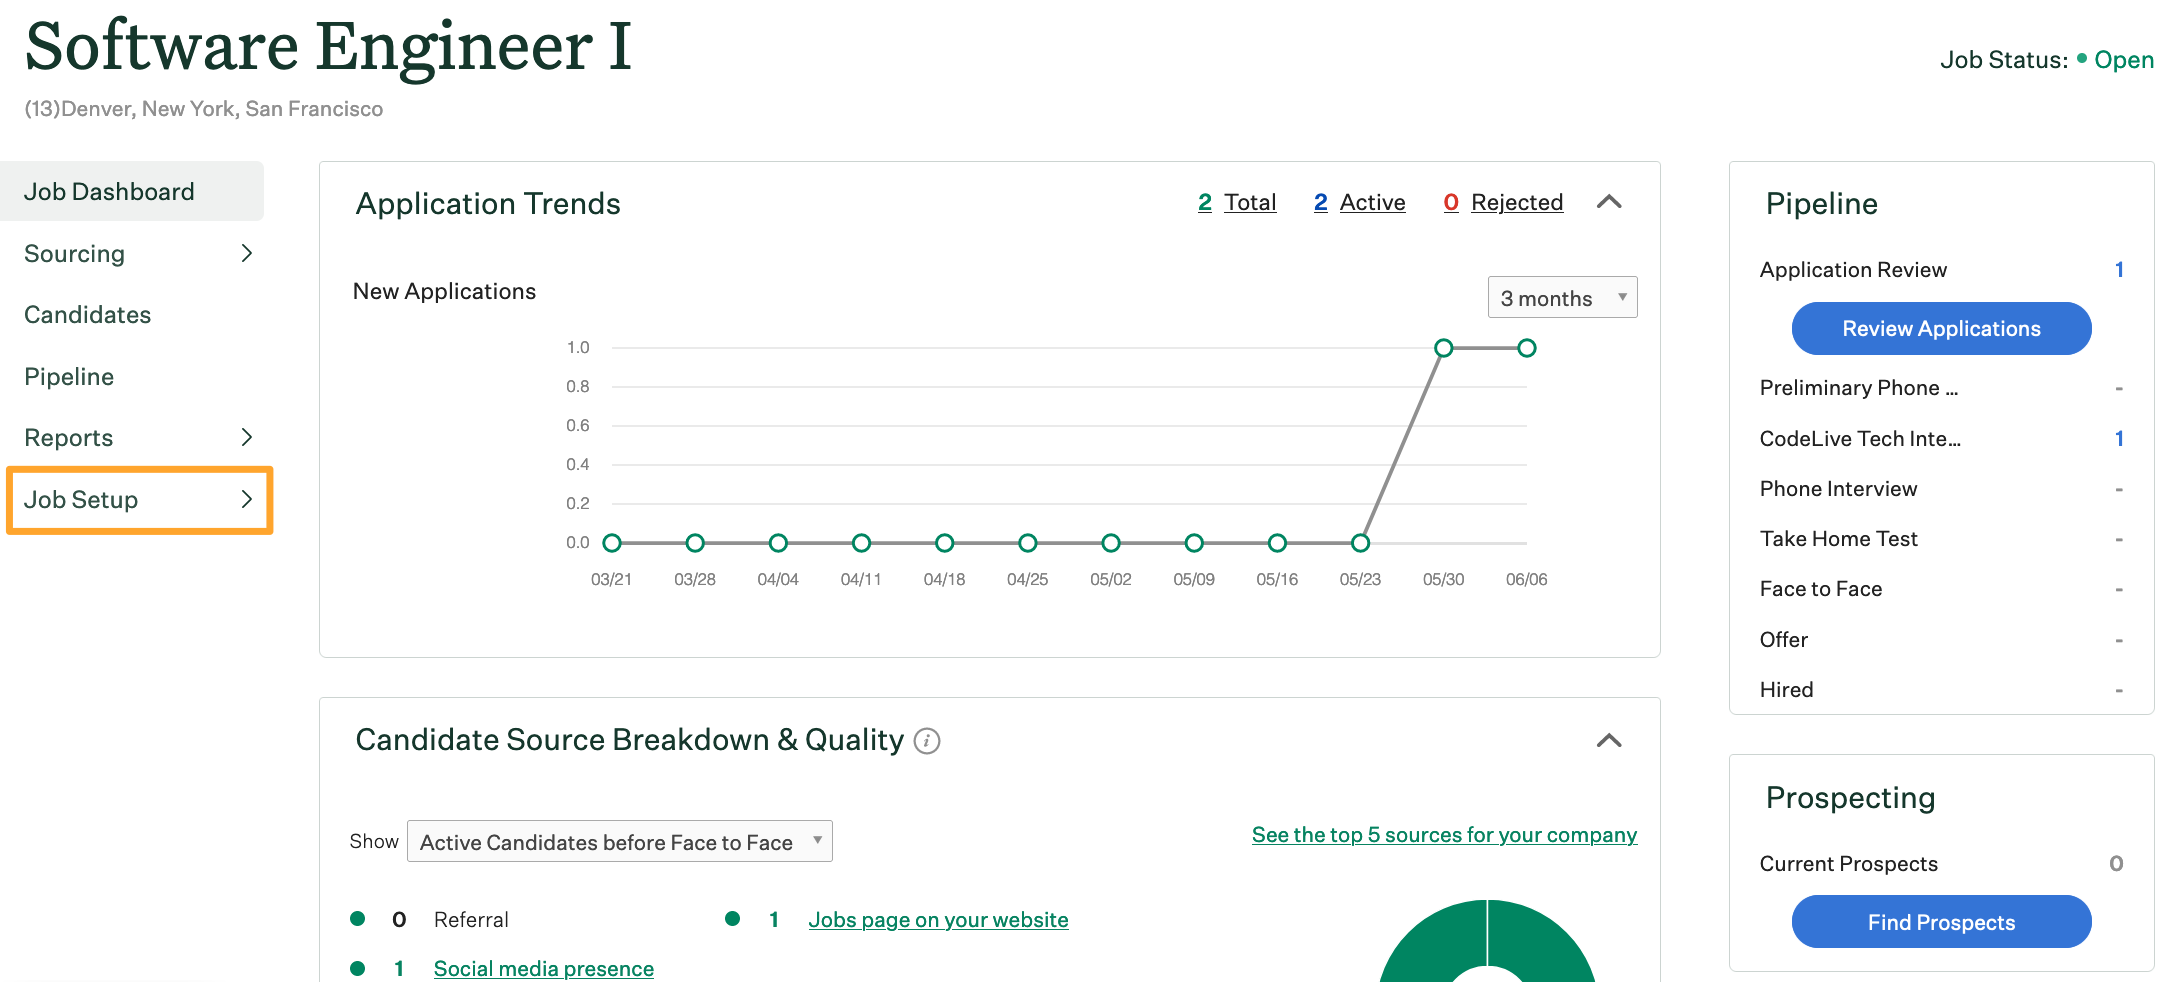This screenshot has height=982, width=2182.
Task: Open Jobs page on your website link
Action: (x=938, y=920)
